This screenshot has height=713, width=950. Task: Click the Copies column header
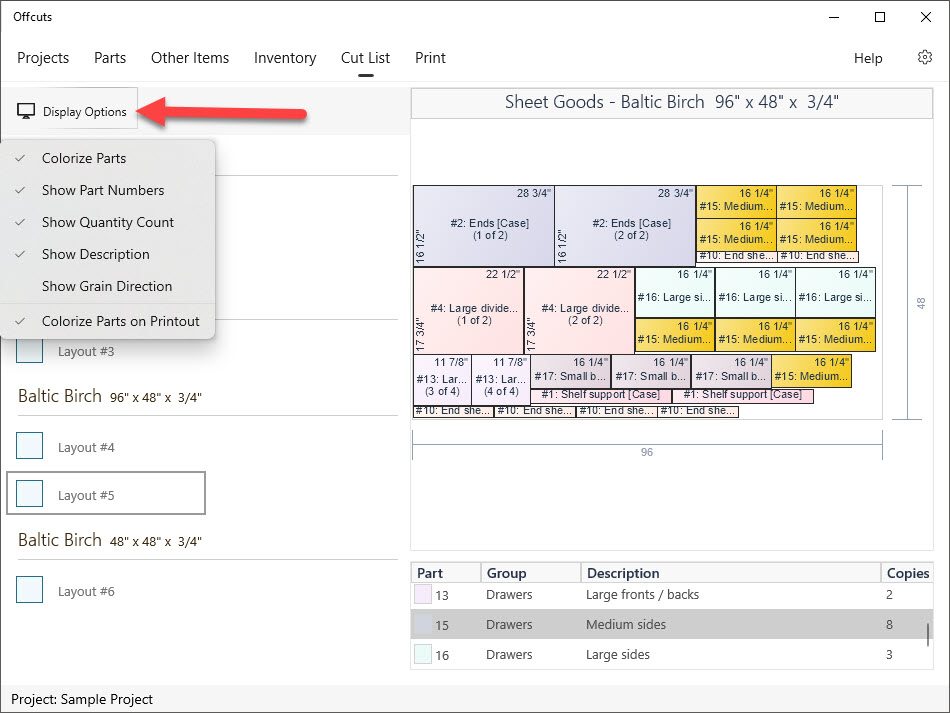click(907, 573)
